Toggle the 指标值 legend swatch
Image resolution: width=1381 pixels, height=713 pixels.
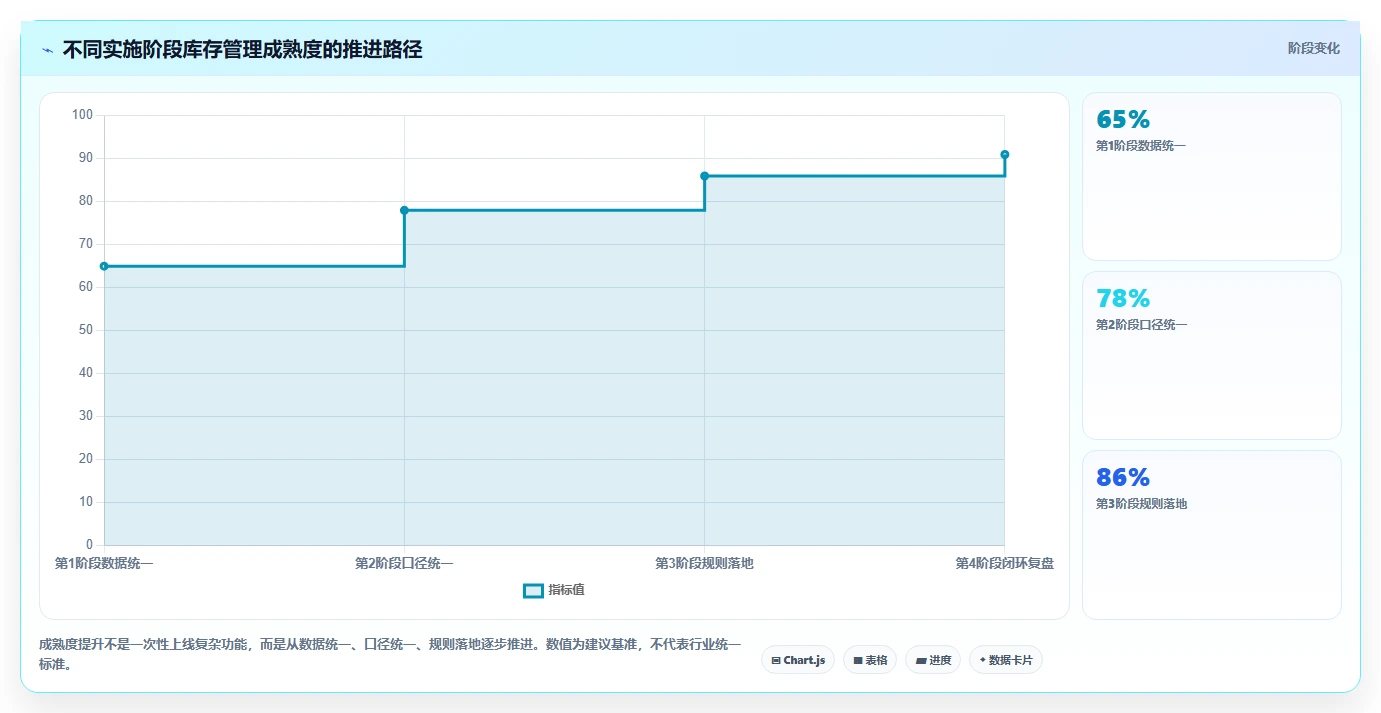coord(534,591)
